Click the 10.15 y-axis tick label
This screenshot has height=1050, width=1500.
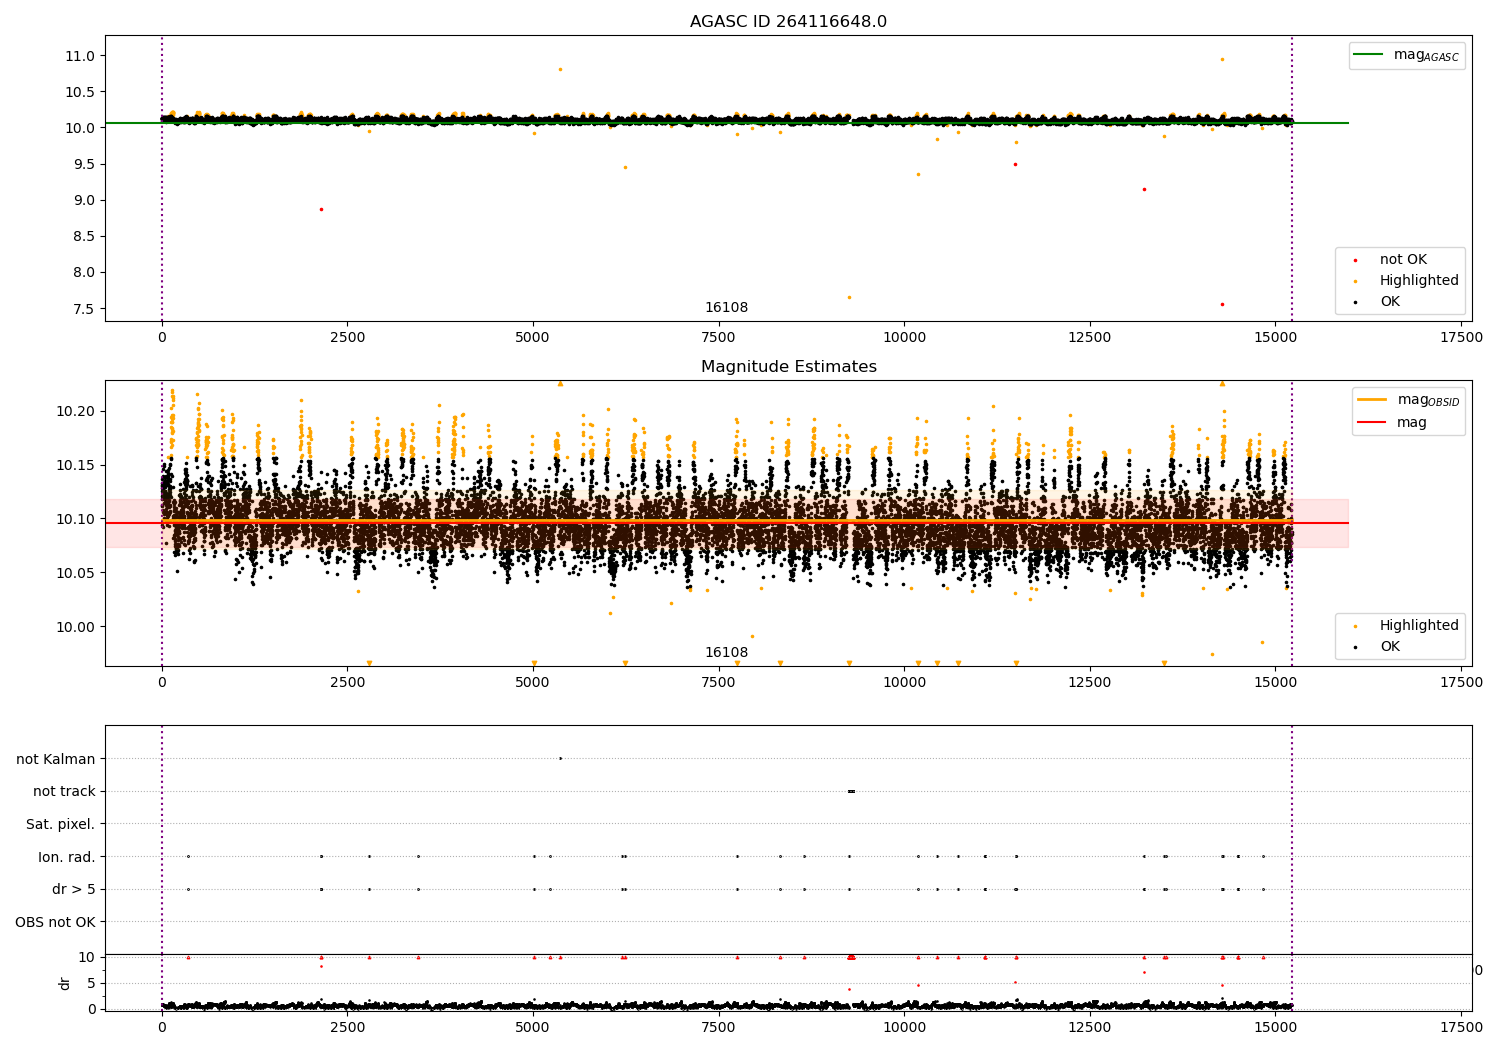[76, 465]
